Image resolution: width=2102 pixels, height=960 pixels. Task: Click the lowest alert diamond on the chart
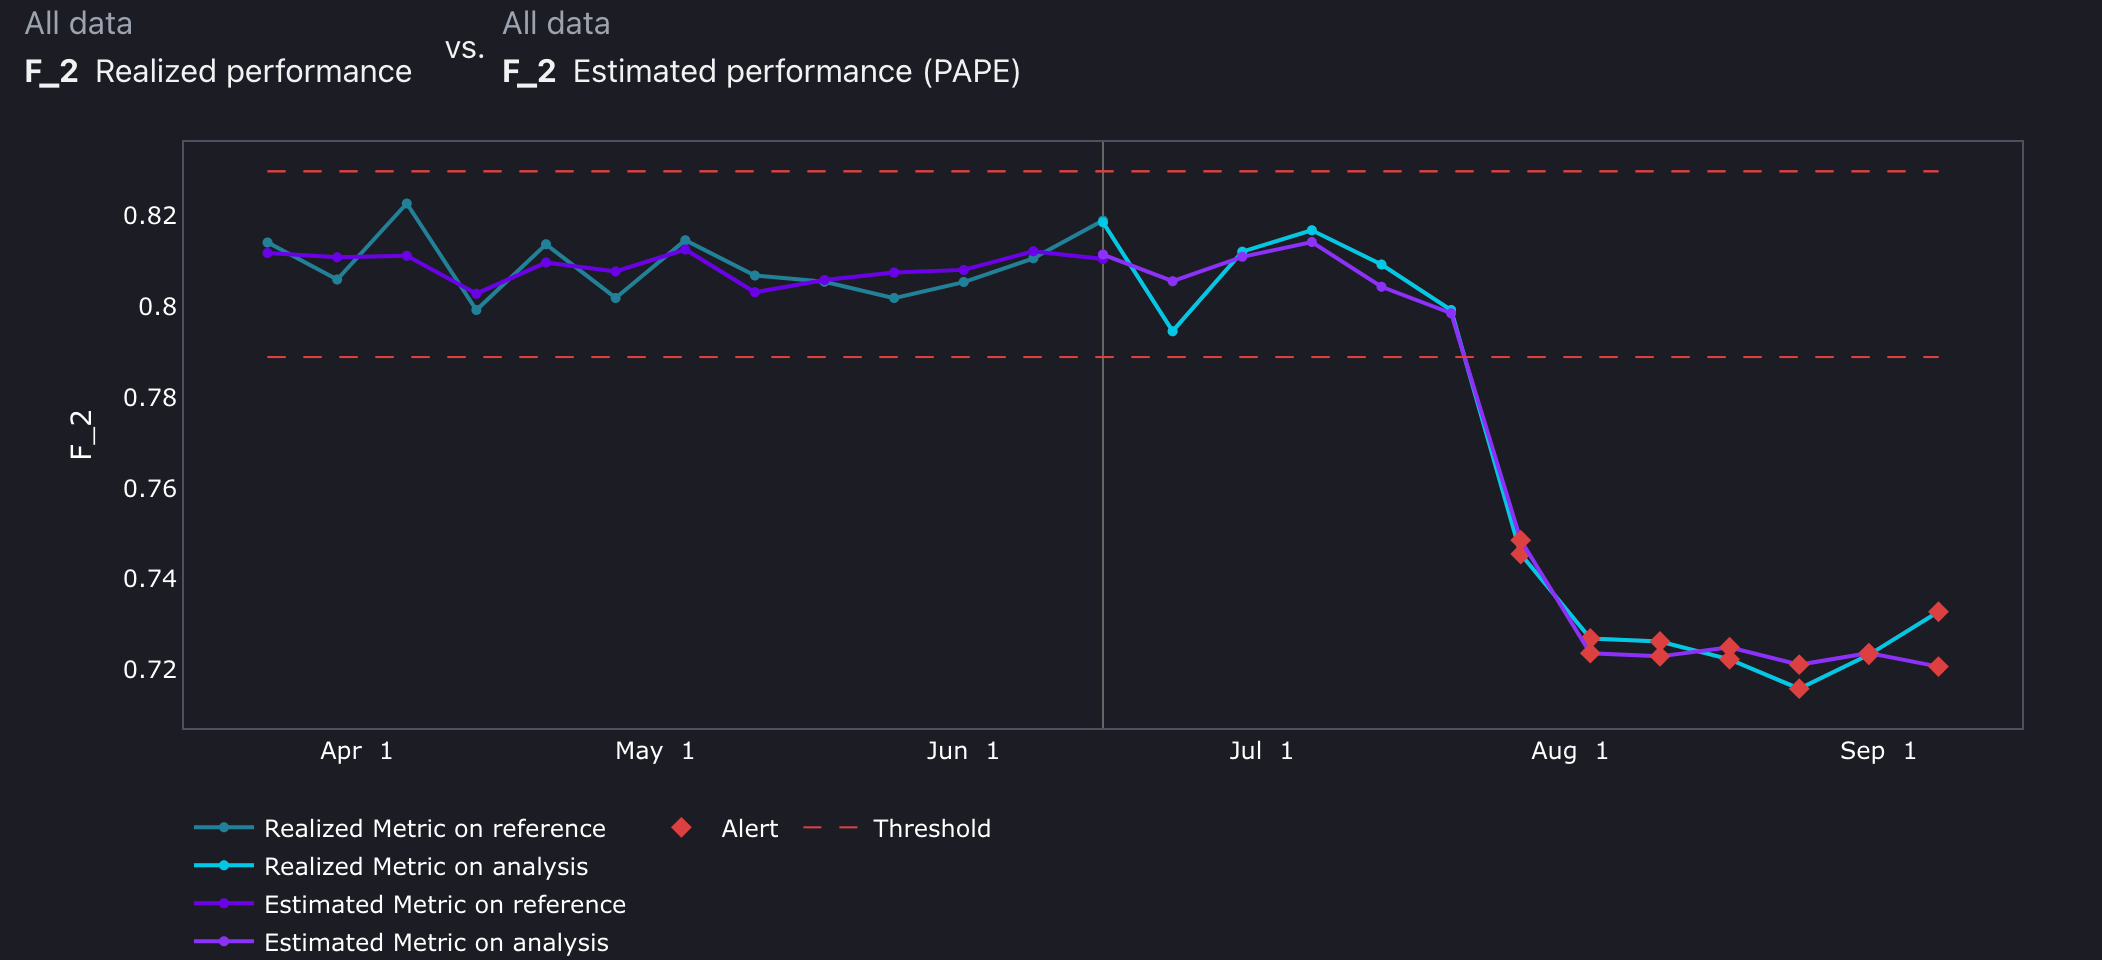(x=1799, y=688)
